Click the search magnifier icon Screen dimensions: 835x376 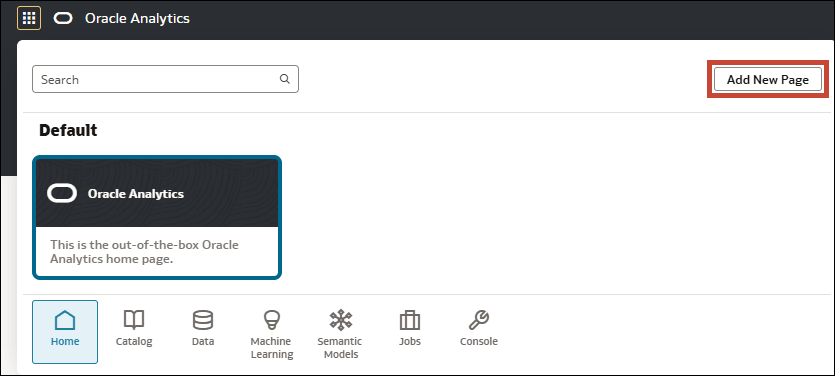pyautogui.click(x=285, y=79)
